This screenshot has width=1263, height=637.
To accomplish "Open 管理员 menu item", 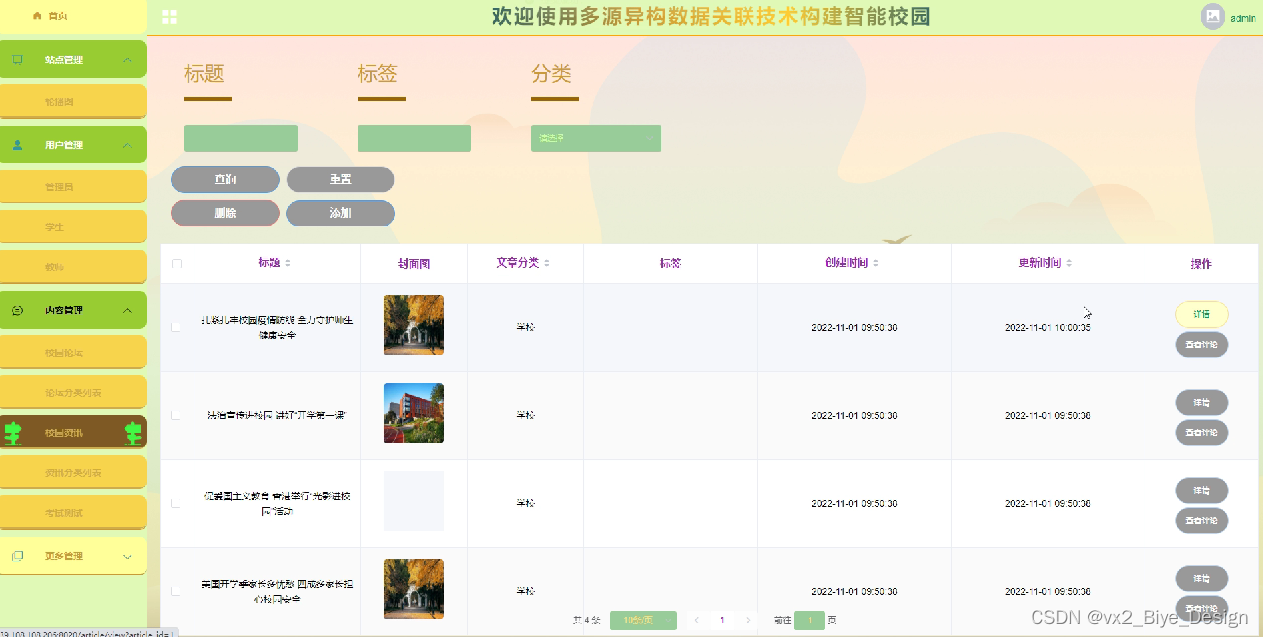I will (x=73, y=187).
